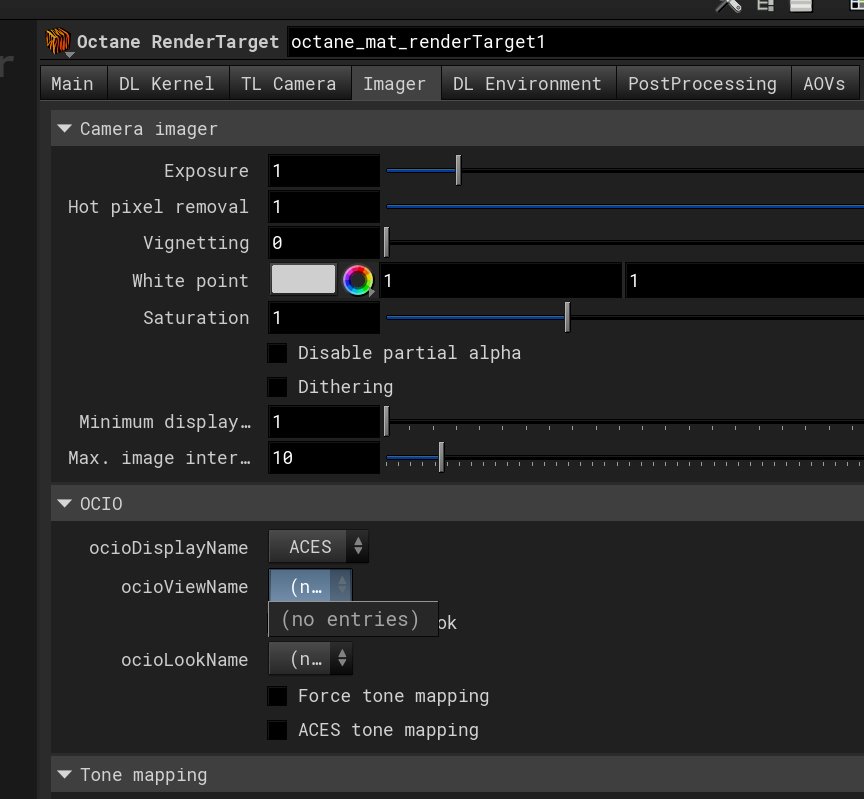Screen dimensions: 864x799
Task: Click the White point color swatch
Action: coord(304,280)
